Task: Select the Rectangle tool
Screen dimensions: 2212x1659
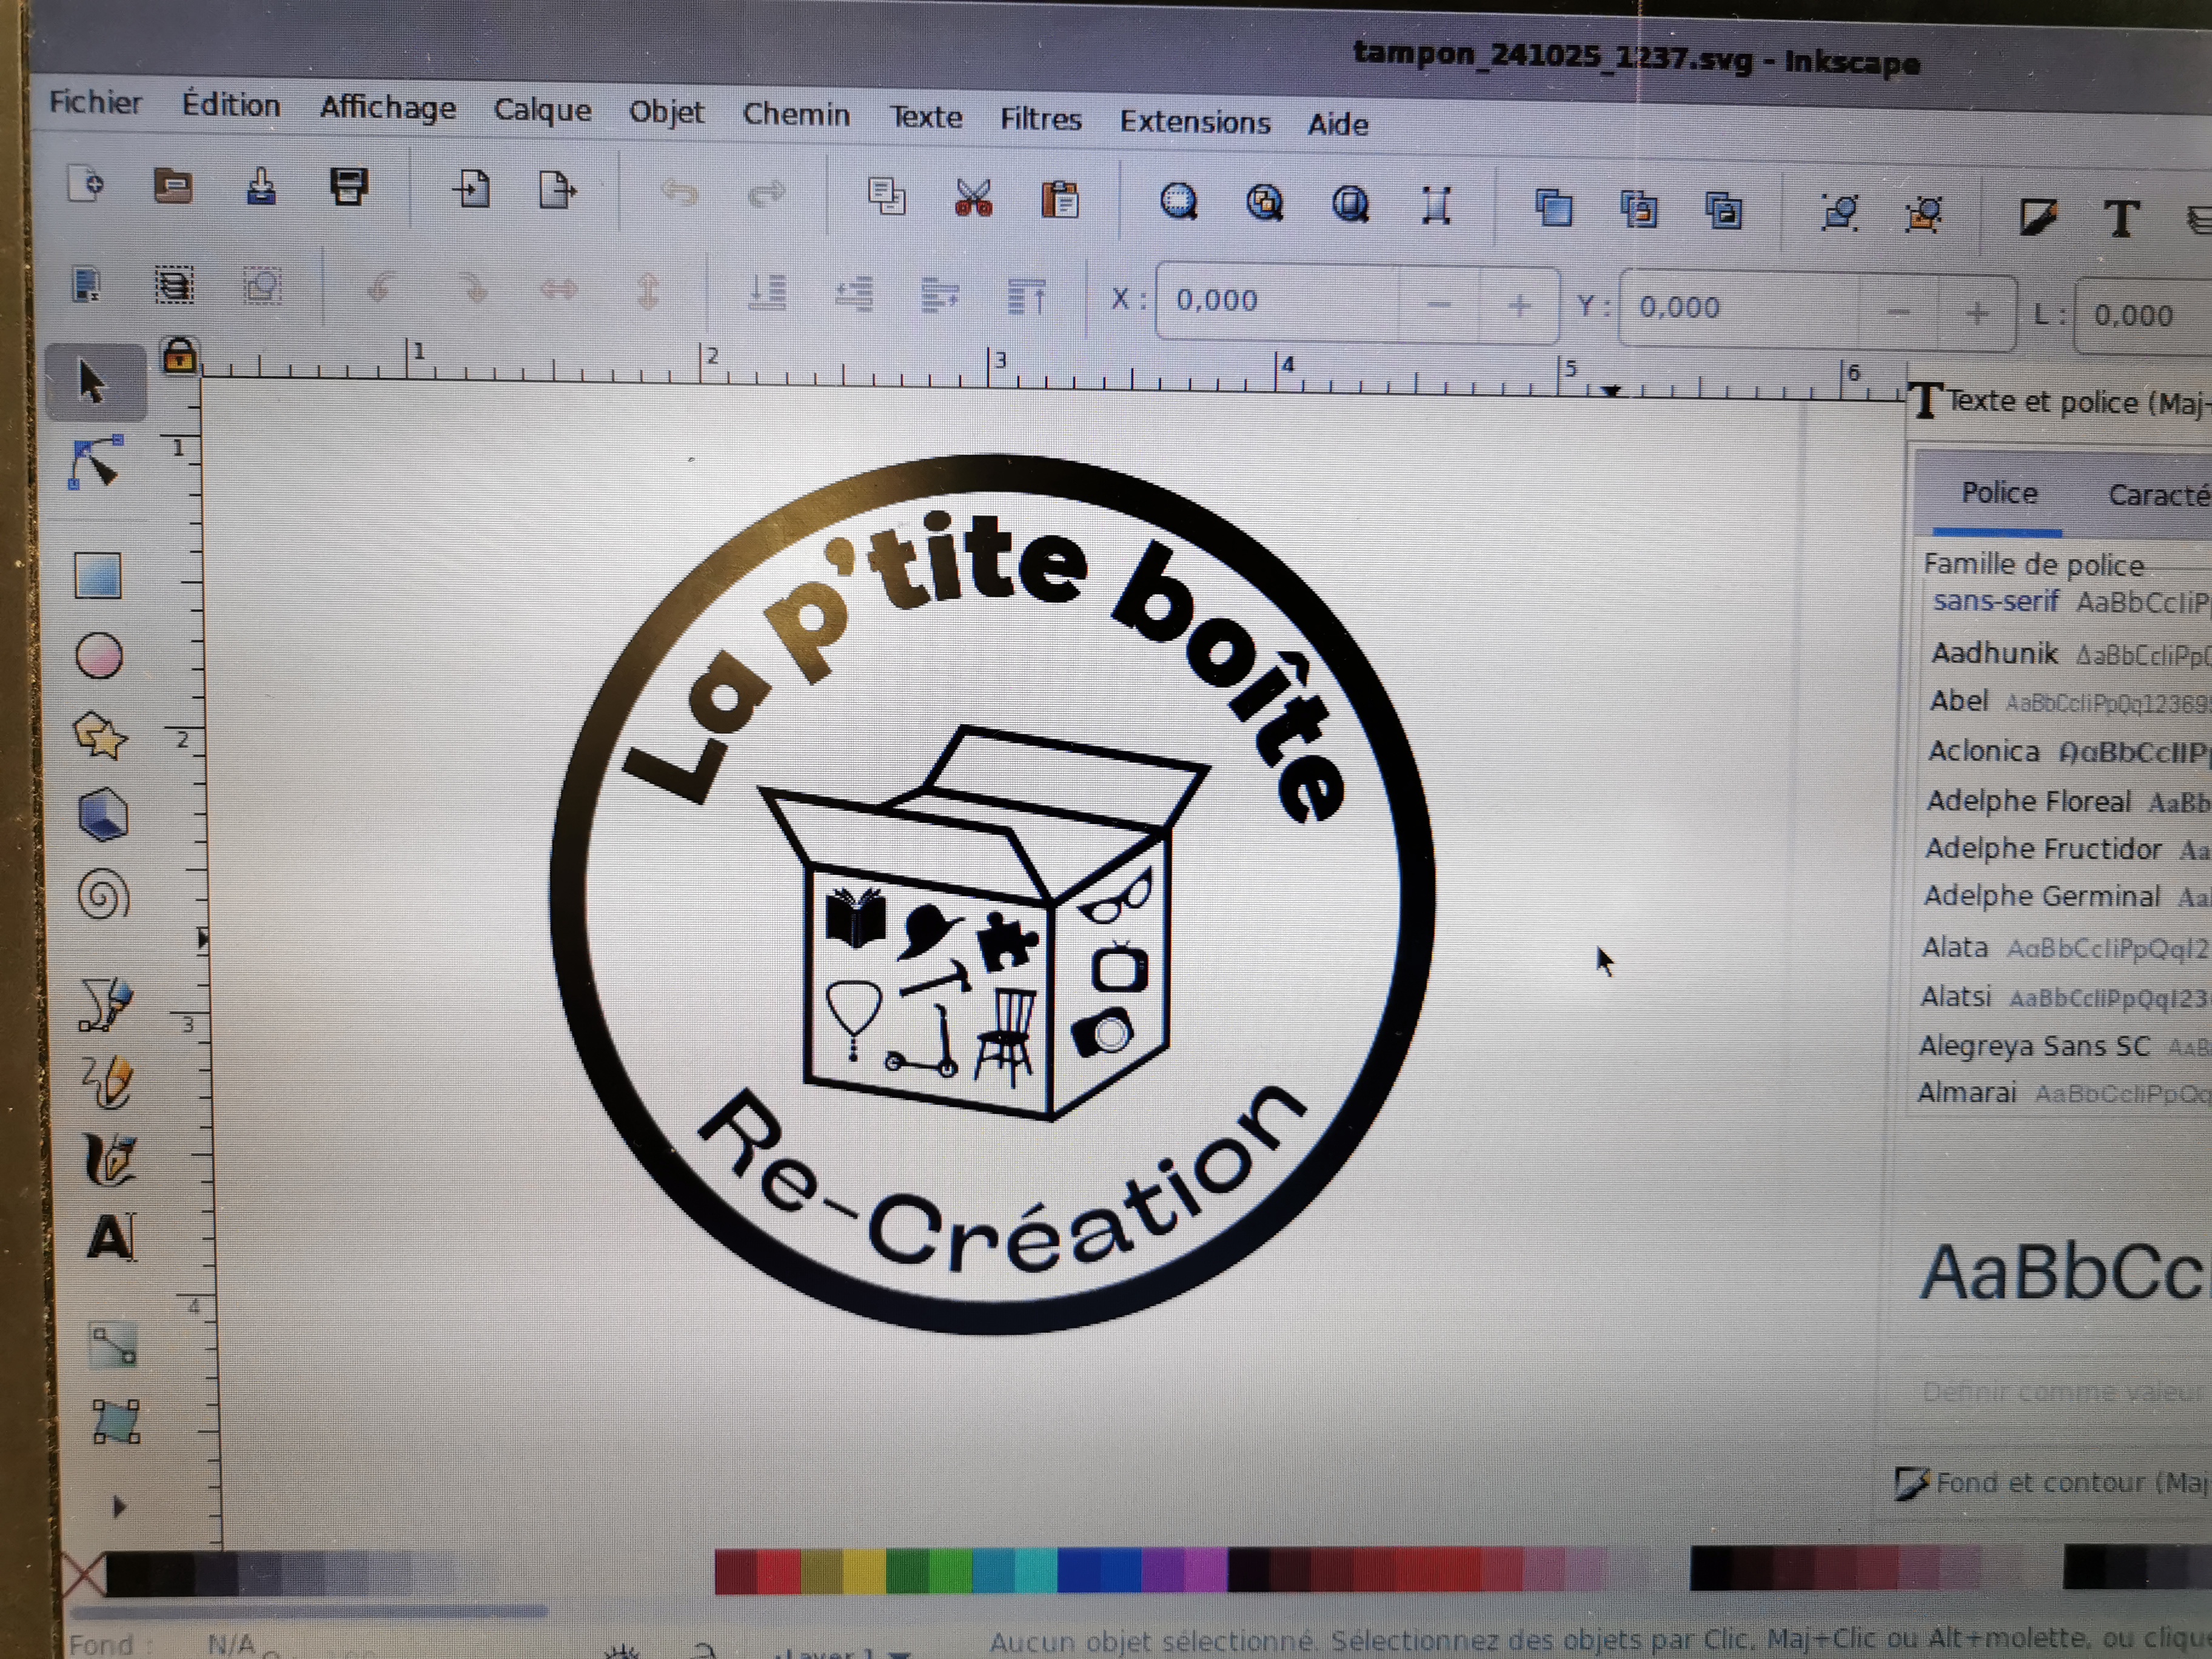Action: [x=98, y=576]
